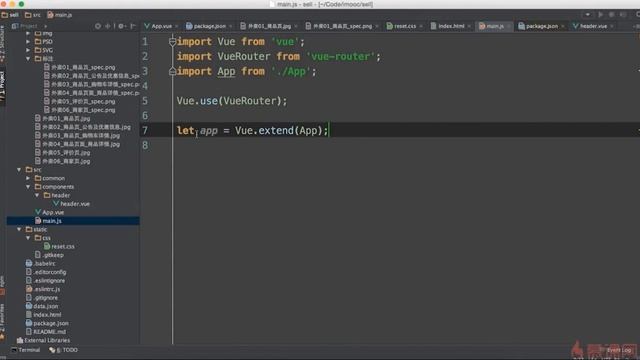Click the Structure side tool tab

click(x=2, y=44)
